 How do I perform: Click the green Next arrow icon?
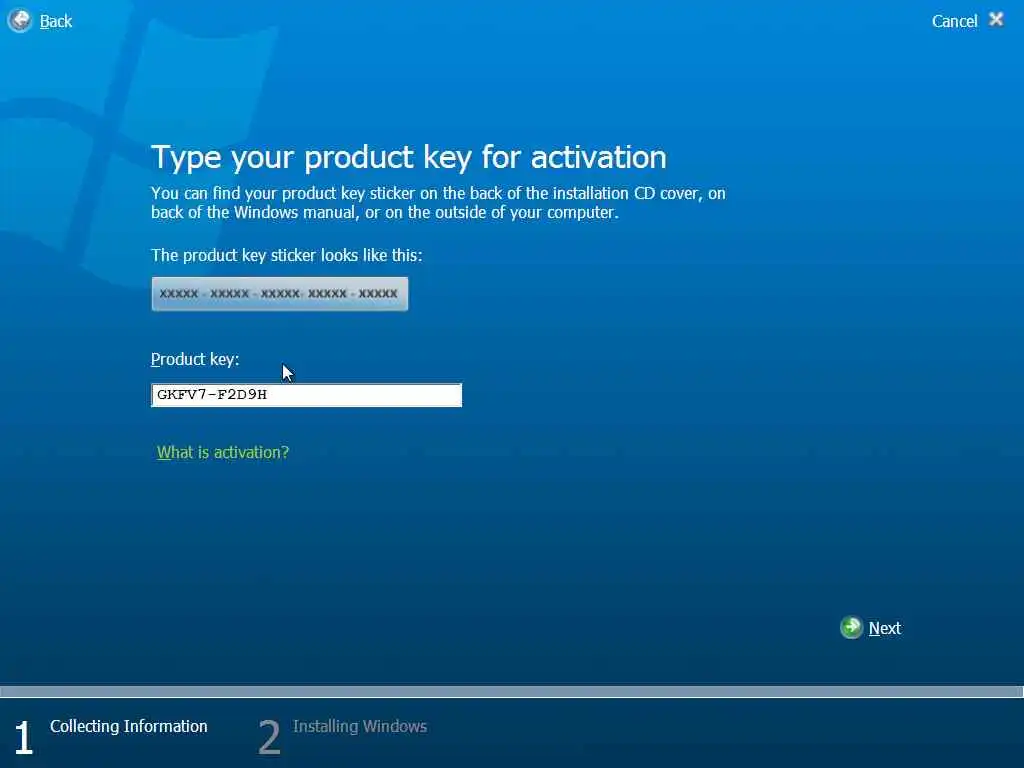coord(851,628)
